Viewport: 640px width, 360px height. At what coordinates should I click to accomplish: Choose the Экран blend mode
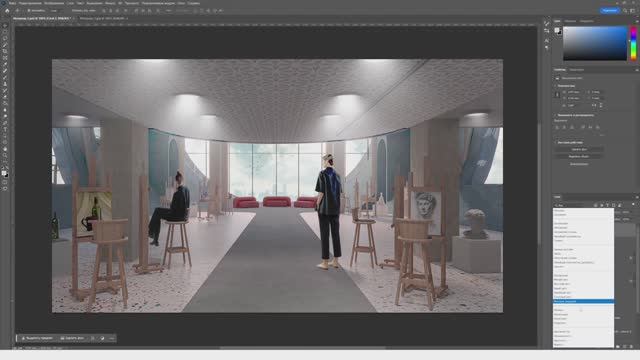tap(583, 254)
